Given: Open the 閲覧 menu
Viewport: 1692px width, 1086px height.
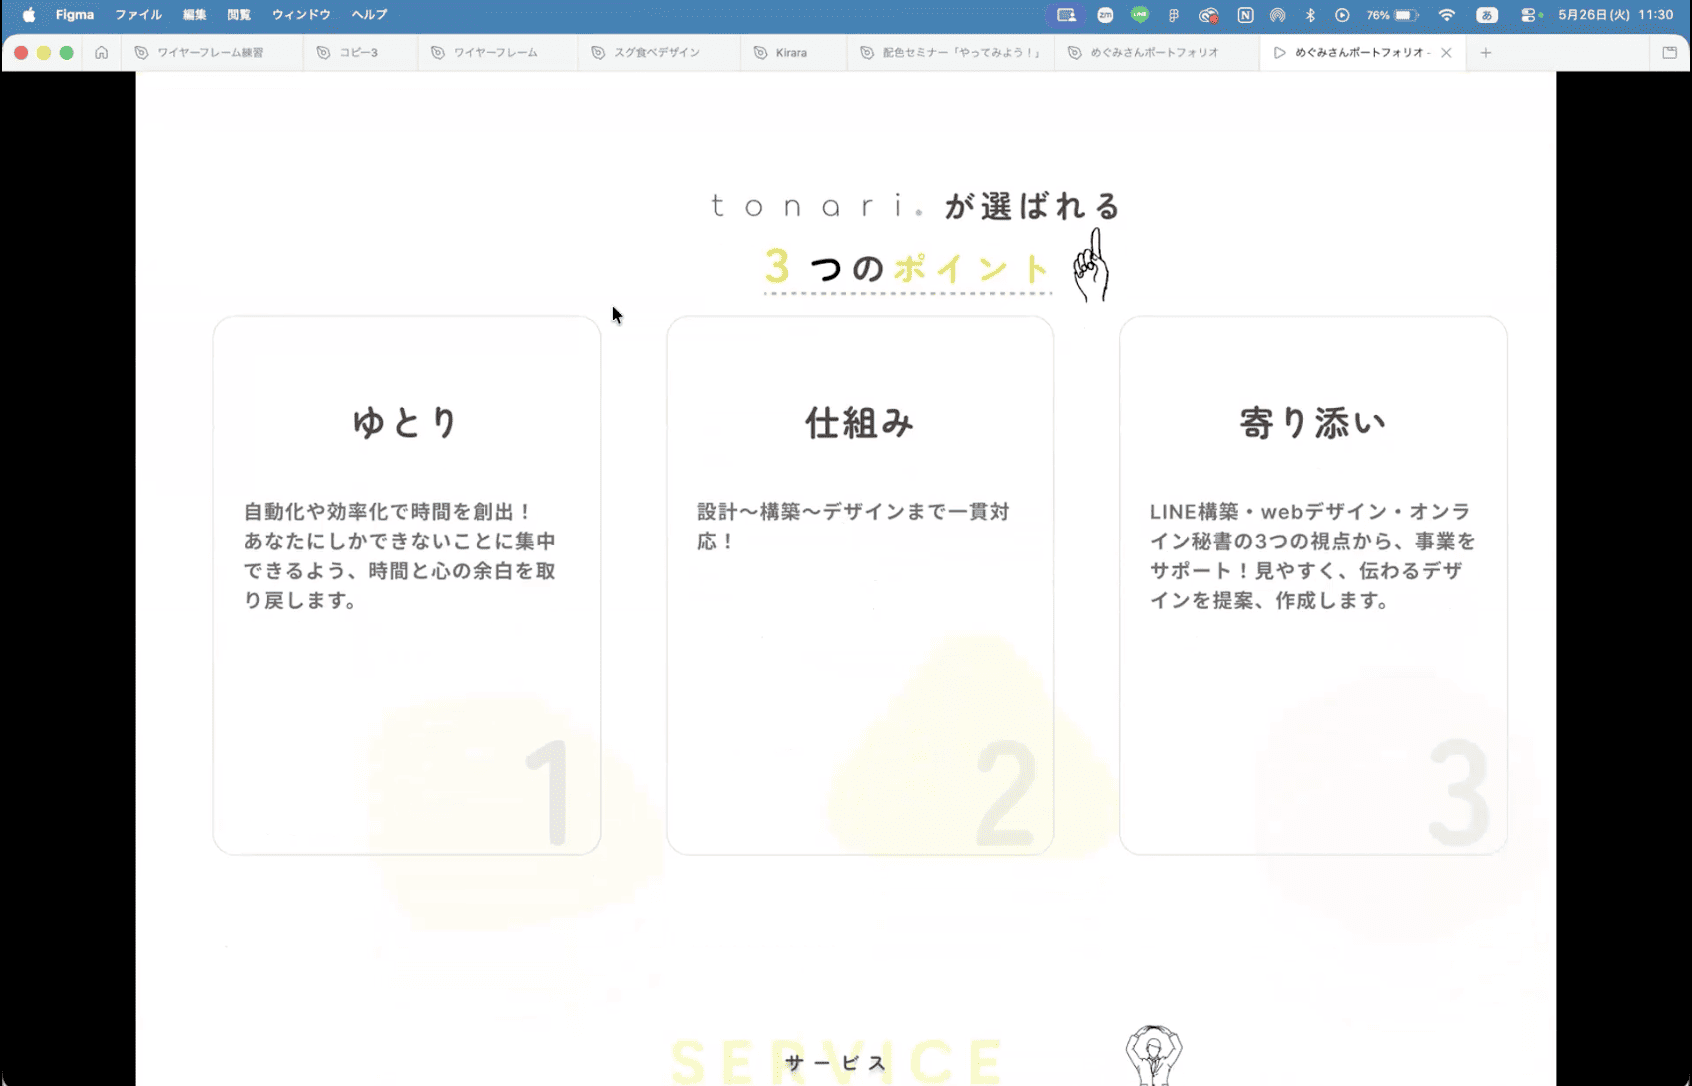Looking at the screenshot, I should [239, 15].
